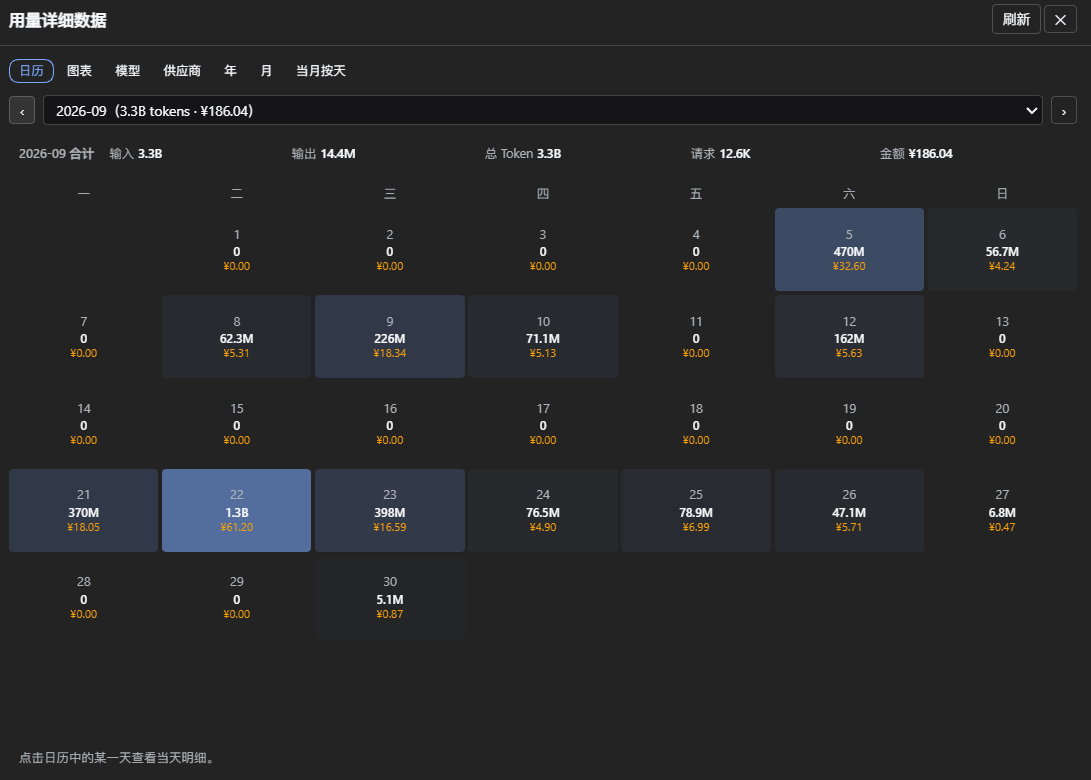Go to next month with right arrow
Screen dimensions: 1091x780
point(1063,111)
